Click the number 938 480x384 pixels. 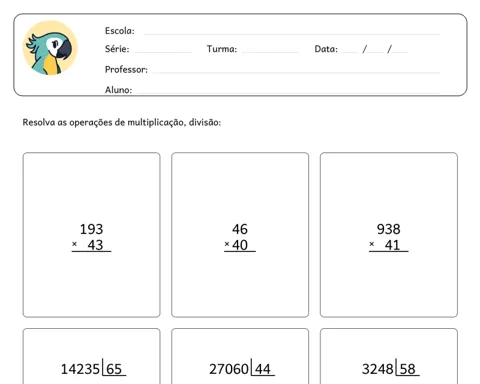(x=389, y=229)
